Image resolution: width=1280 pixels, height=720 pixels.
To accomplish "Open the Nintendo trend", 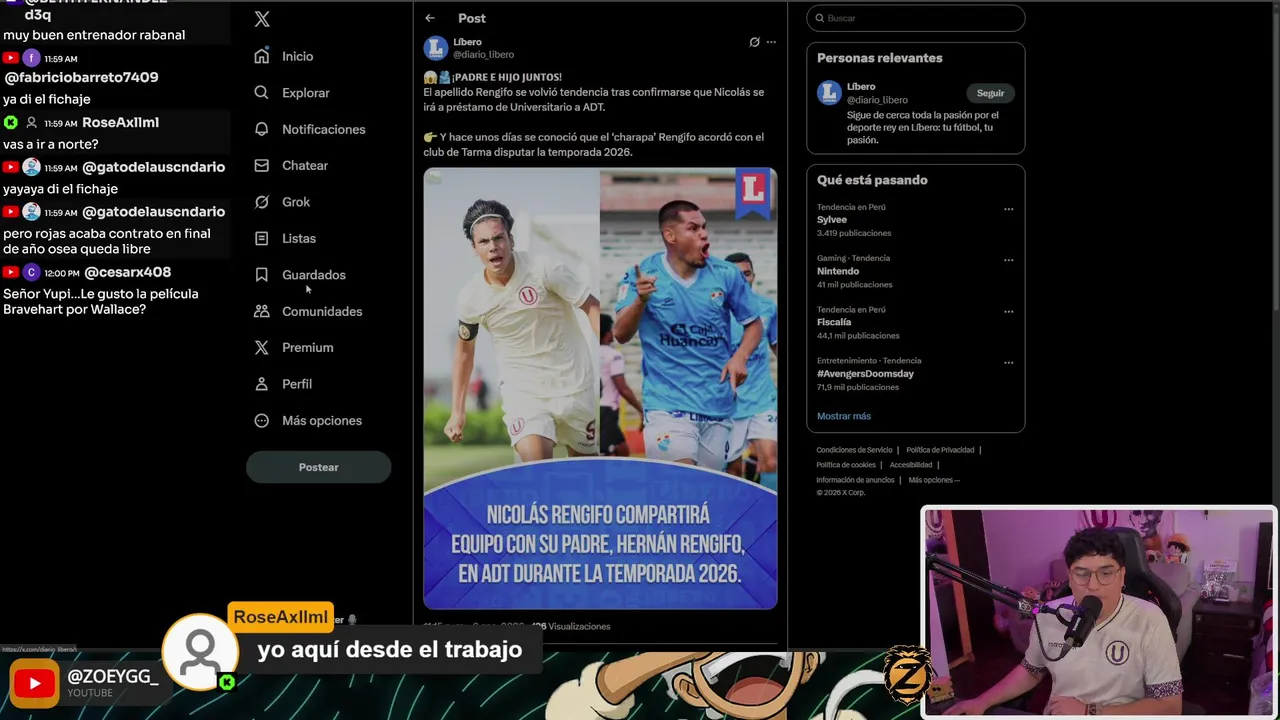I will click(x=838, y=271).
